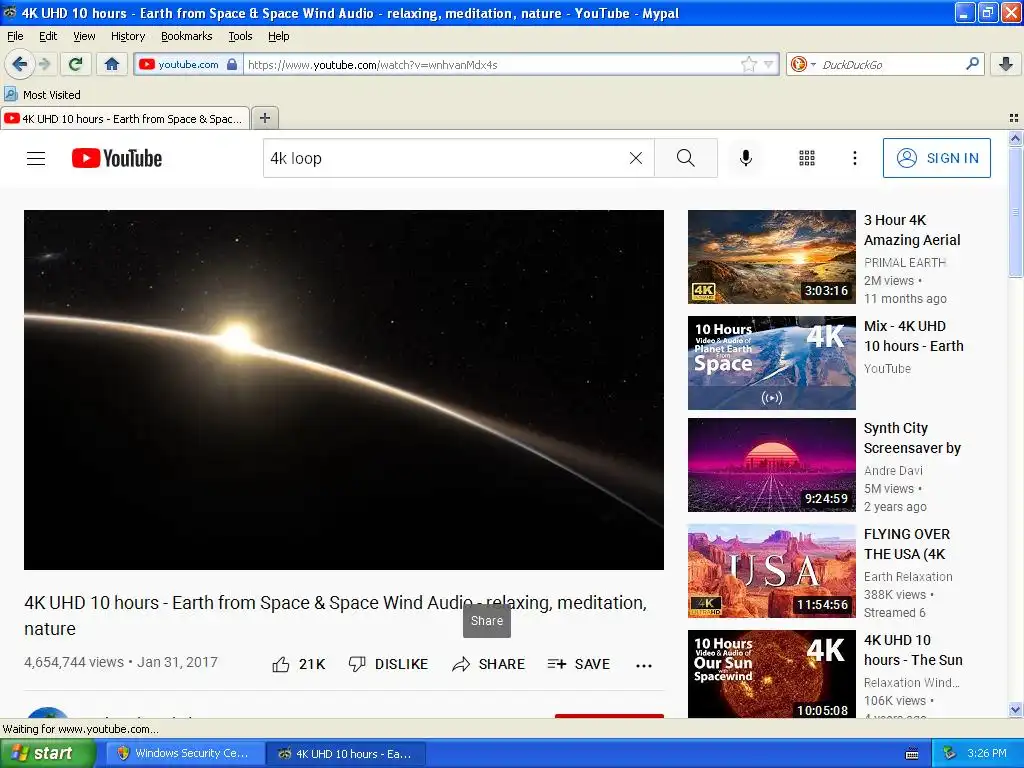Click the SIGN IN button
1024x768 pixels.
(x=936, y=158)
